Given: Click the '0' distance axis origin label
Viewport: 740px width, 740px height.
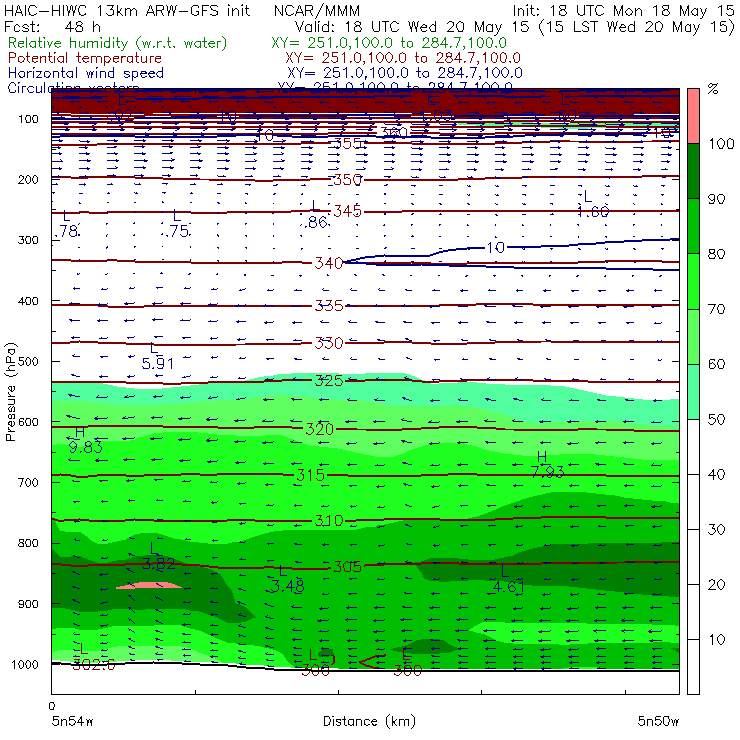Looking at the screenshot, I should point(51,706).
